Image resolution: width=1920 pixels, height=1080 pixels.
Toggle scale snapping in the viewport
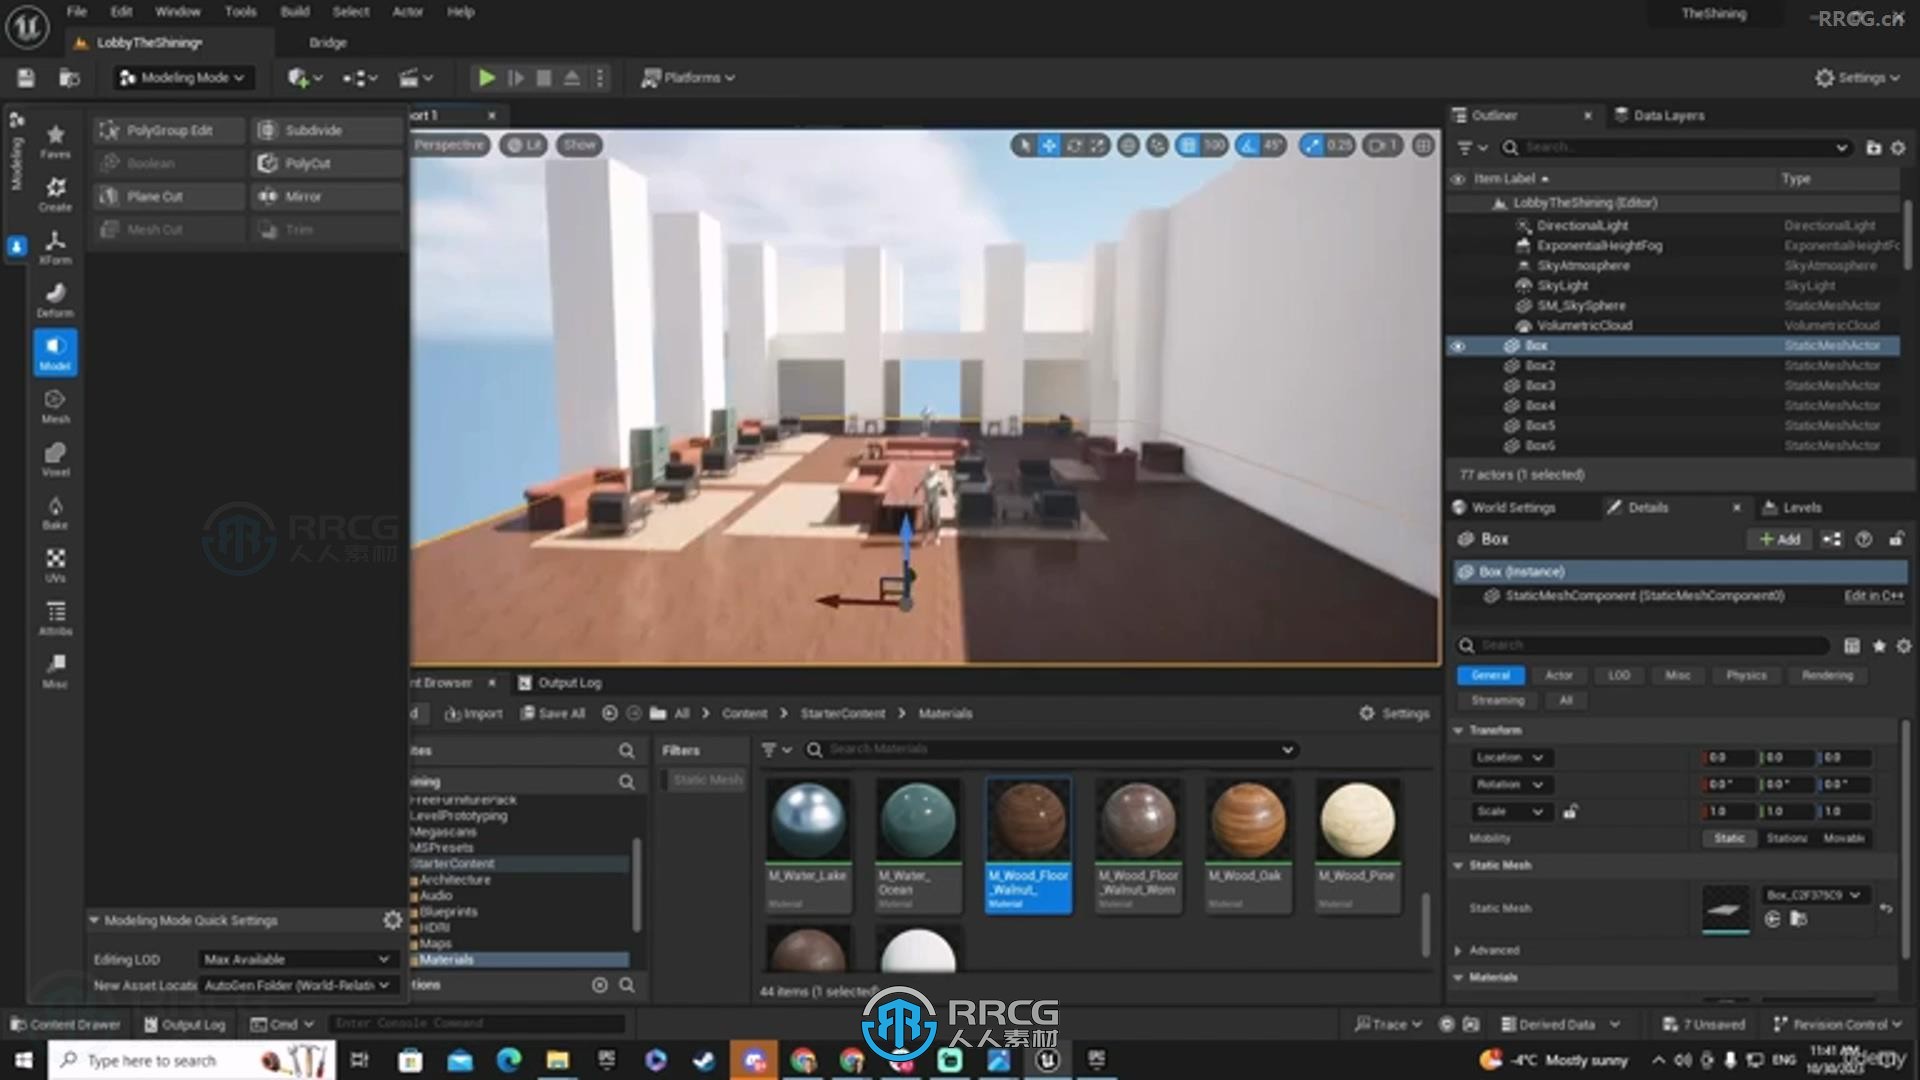[x=1310, y=146]
